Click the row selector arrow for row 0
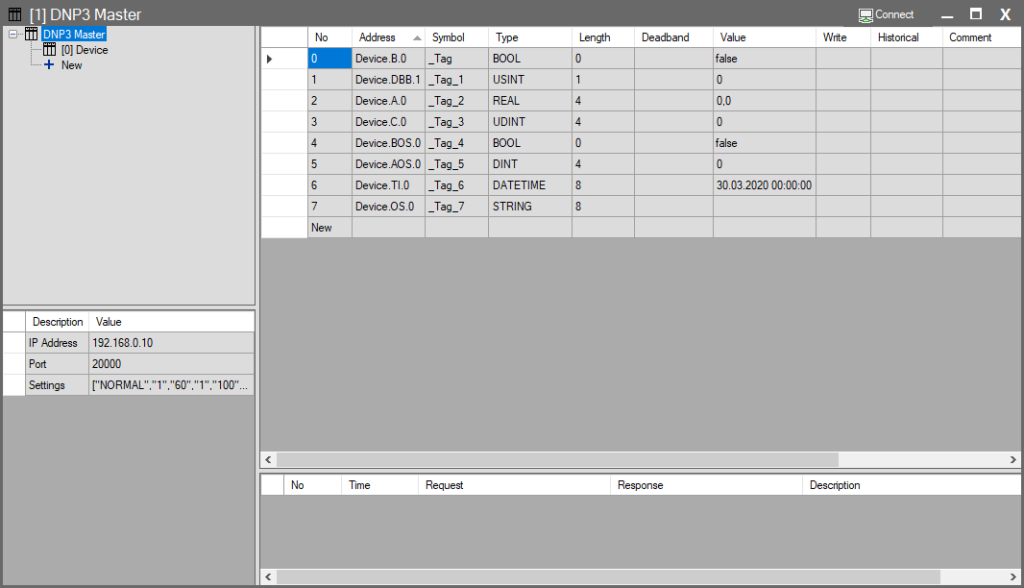 269,59
